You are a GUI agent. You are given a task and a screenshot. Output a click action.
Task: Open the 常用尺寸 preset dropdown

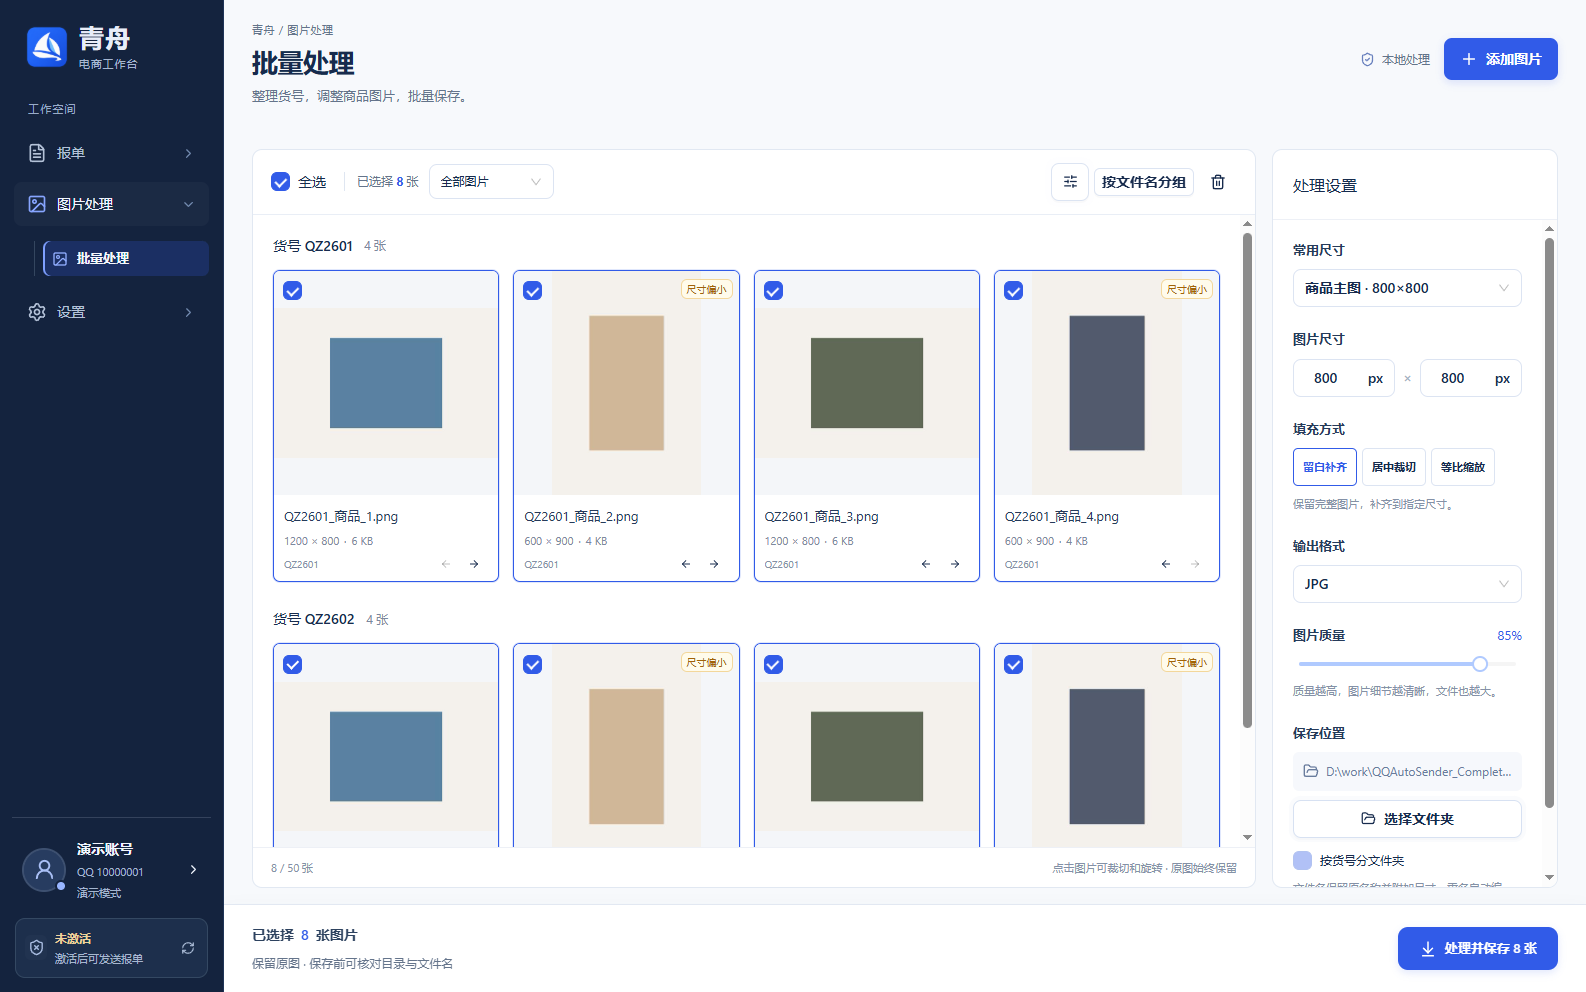pyautogui.click(x=1407, y=288)
